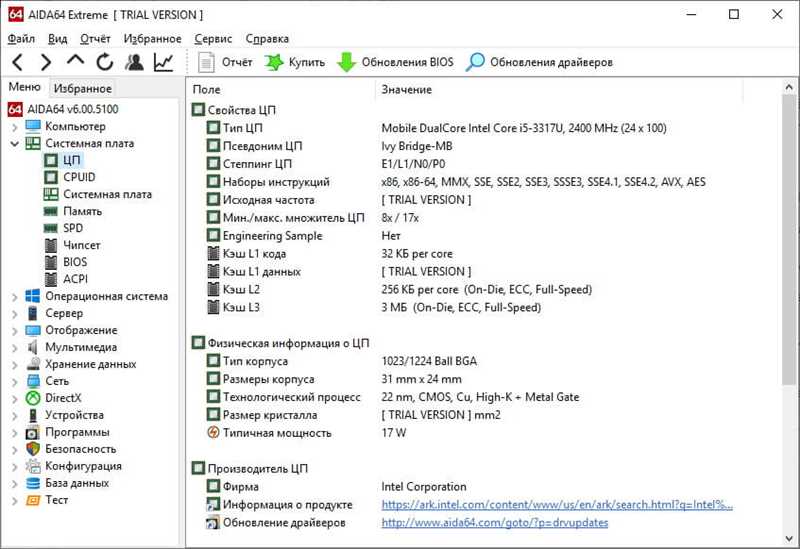This screenshot has height=549, width=800.
Task: Select the ЦП tree item
Action: 71,160
